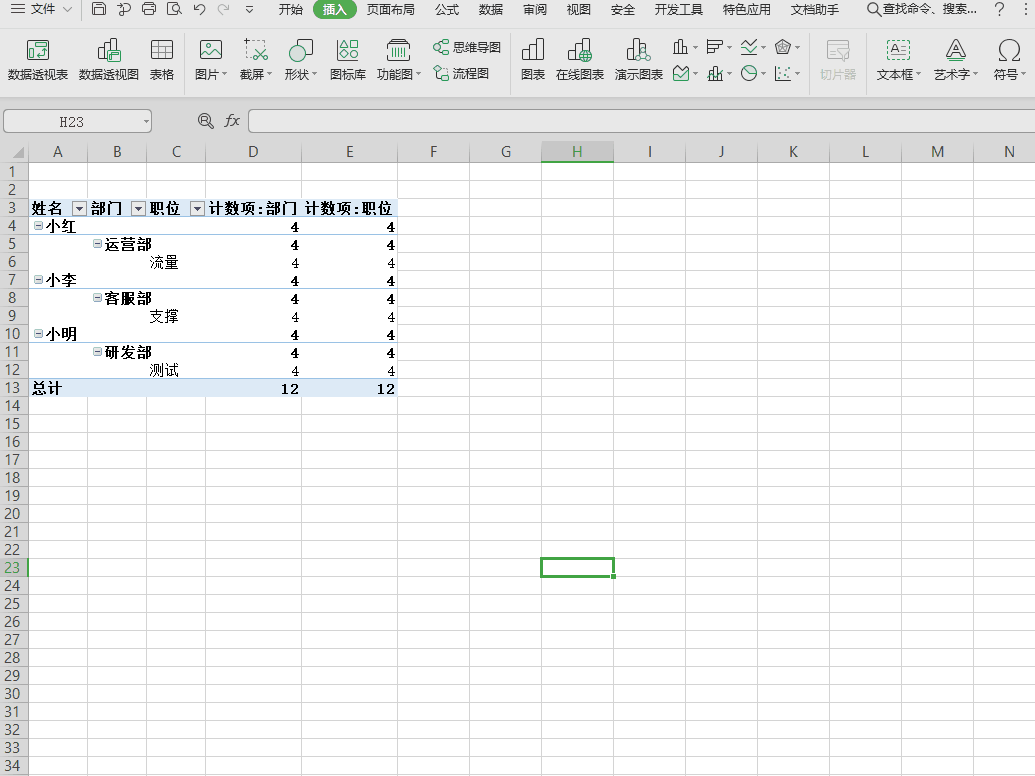Click the 截屏 screenshot tool
Viewport: 1035px width, 776px height.
click(255, 59)
